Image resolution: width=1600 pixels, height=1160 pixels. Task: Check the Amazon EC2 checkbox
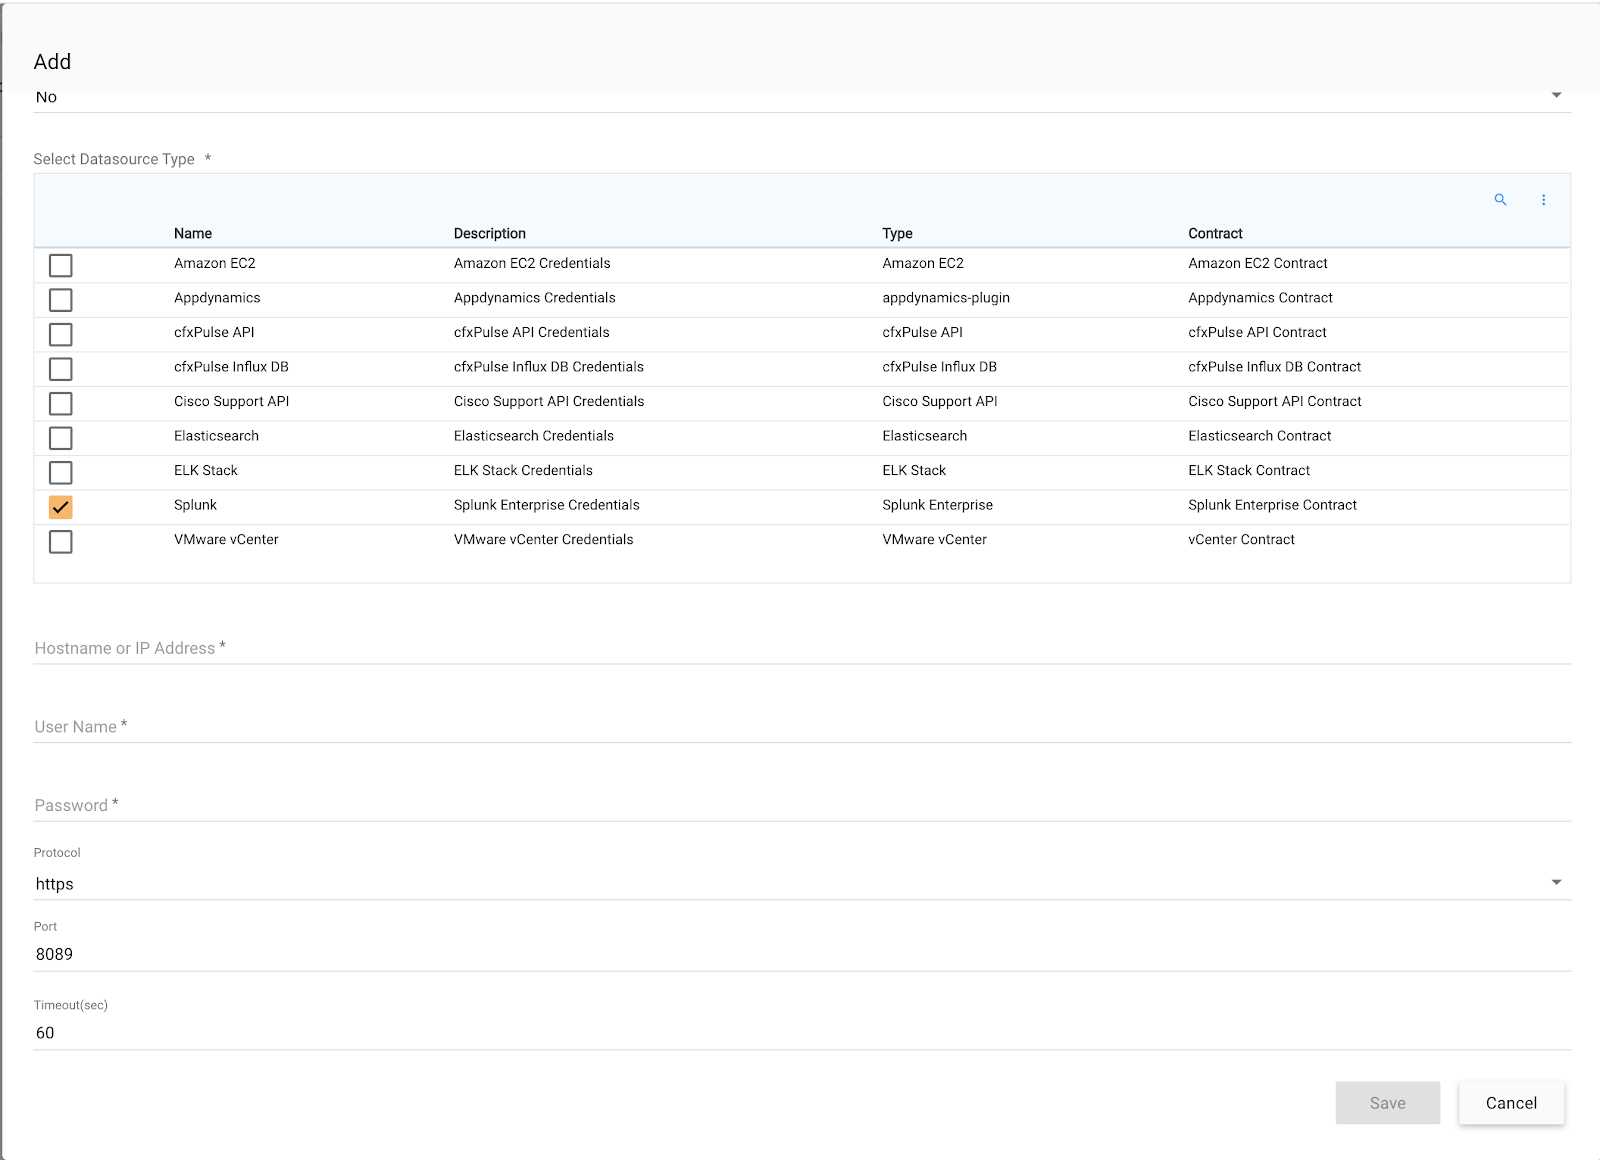(x=61, y=265)
